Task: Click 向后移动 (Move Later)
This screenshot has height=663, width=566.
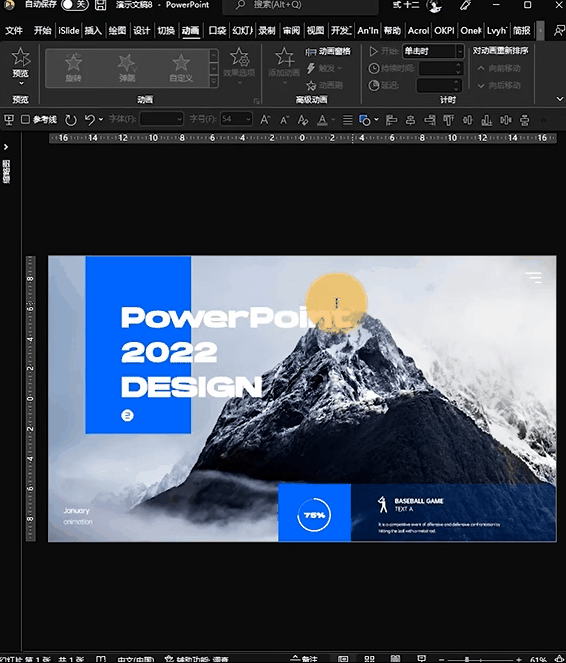Action: click(x=499, y=85)
